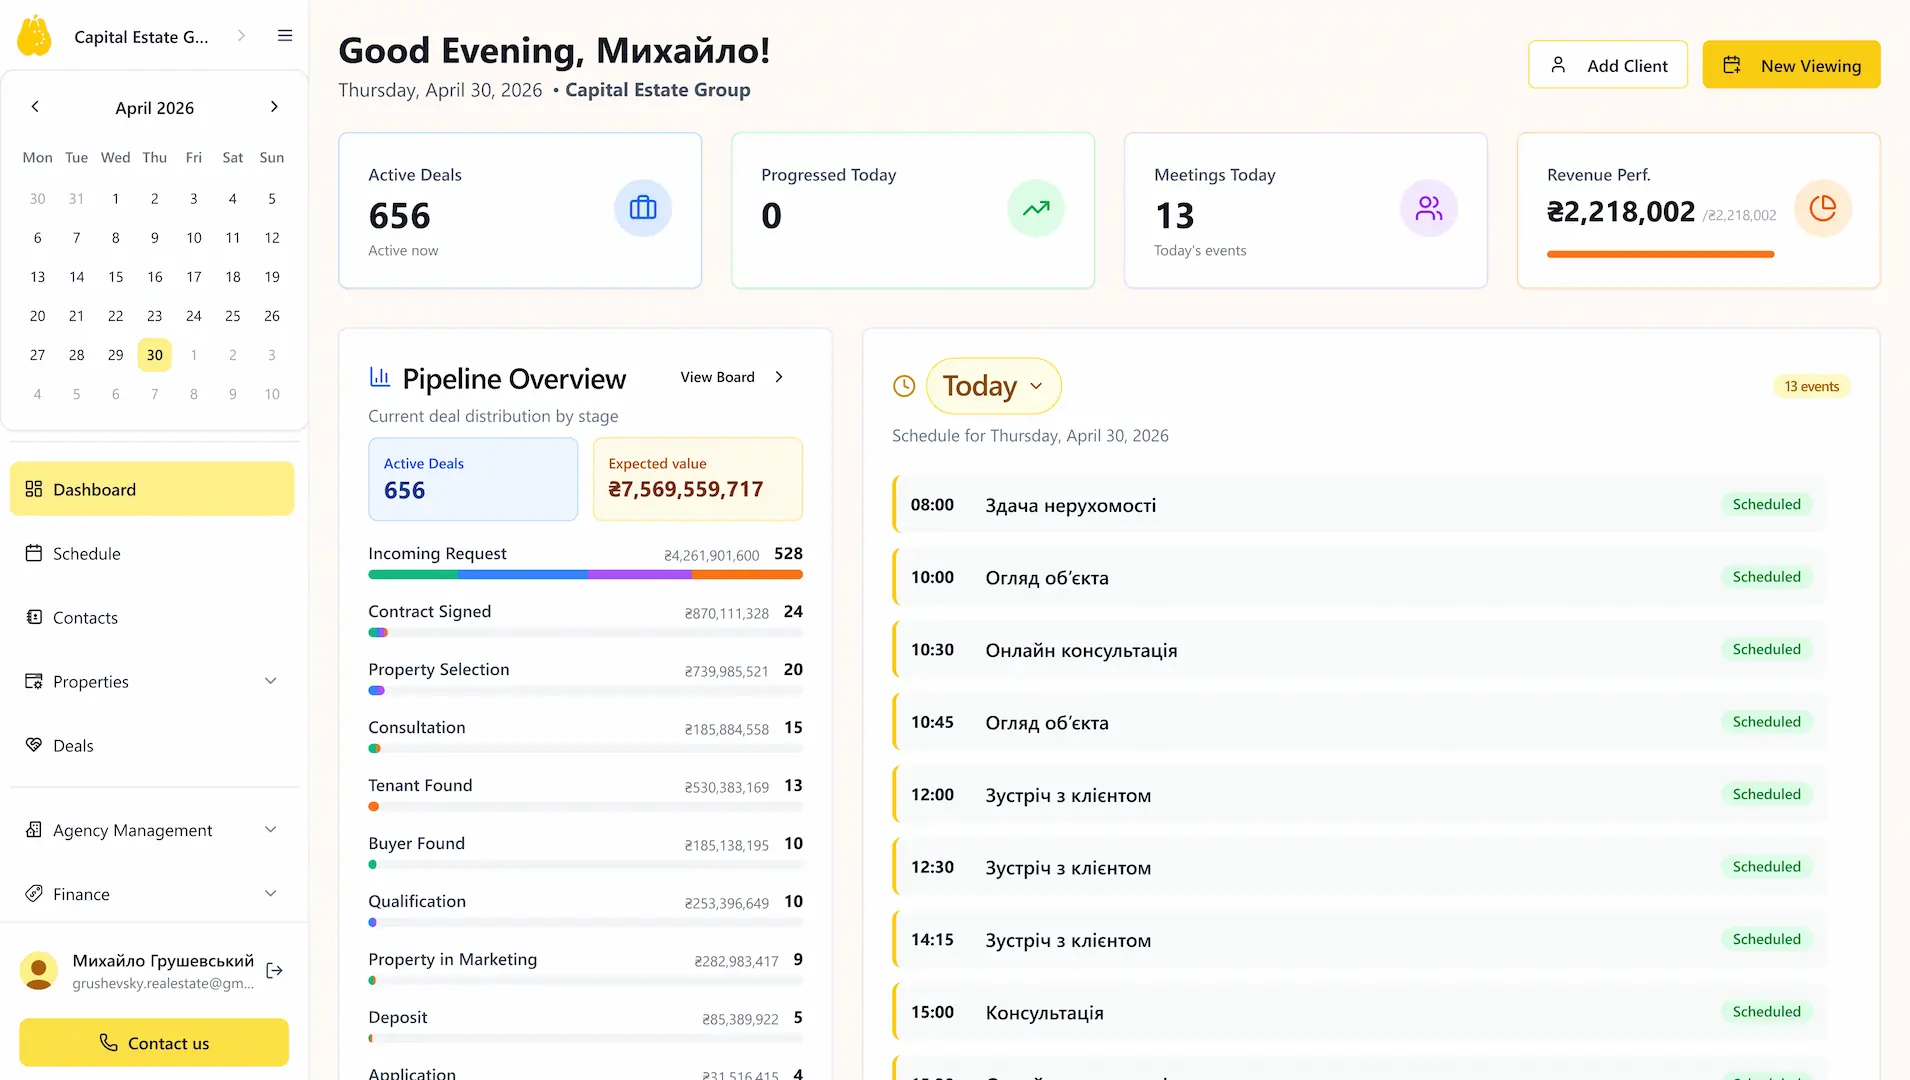
Task: Click the Meetings Today people icon
Action: pyautogui.click(x=1429, y=208)
